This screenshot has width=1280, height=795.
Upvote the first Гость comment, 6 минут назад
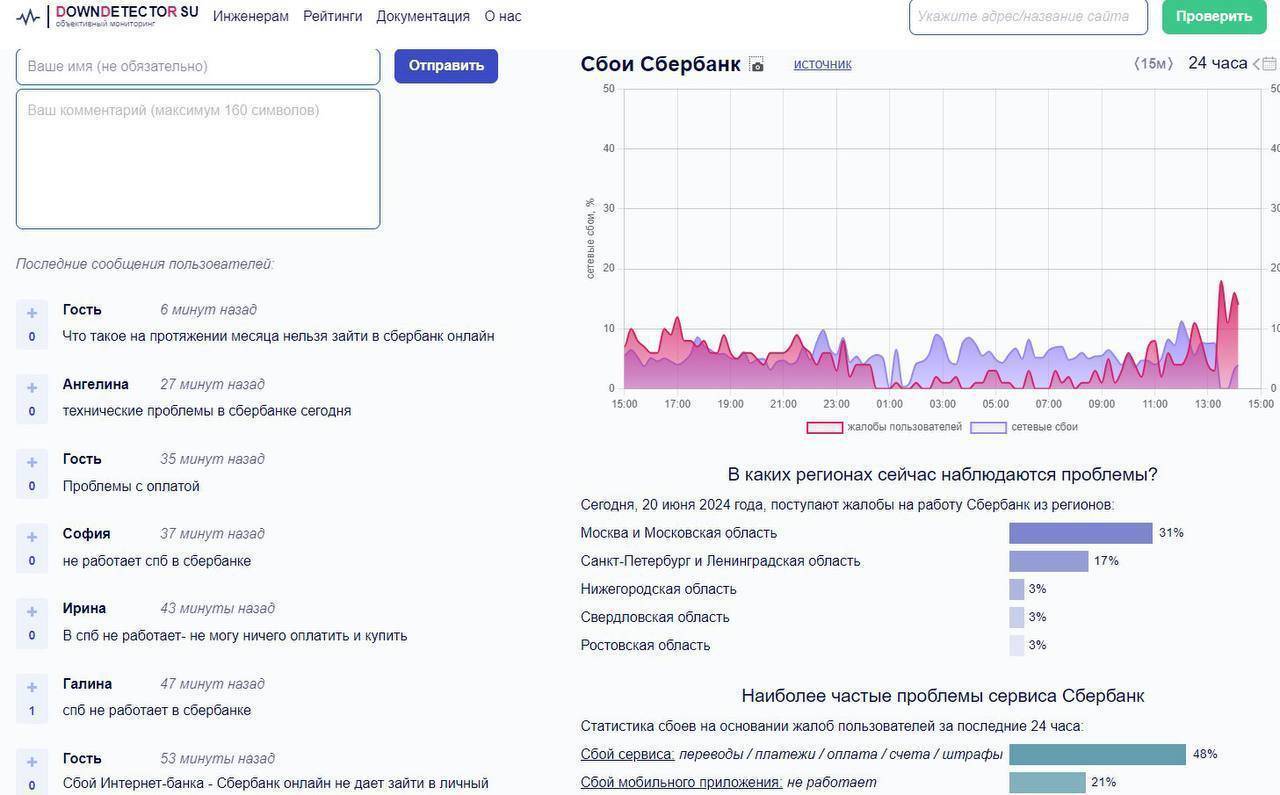pyautogui.click(x=32, y=313)
